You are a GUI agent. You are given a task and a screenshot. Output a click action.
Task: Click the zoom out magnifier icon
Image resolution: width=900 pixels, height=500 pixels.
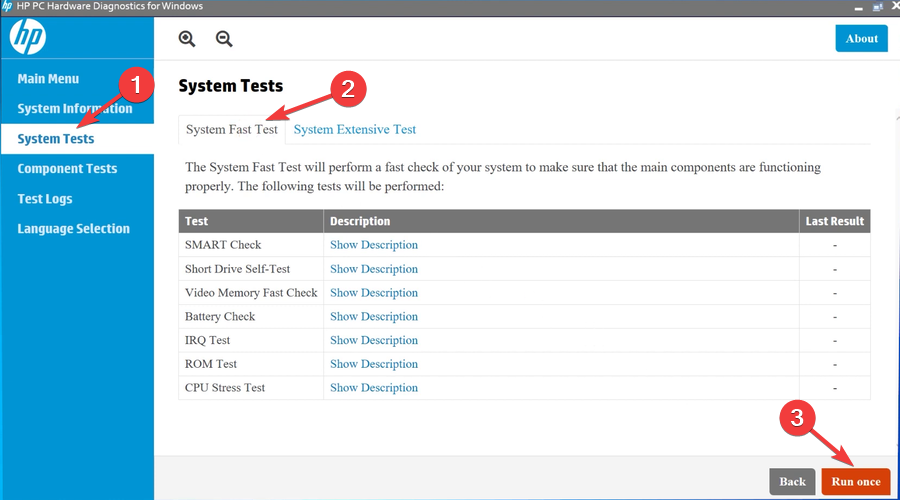point(224,38)
